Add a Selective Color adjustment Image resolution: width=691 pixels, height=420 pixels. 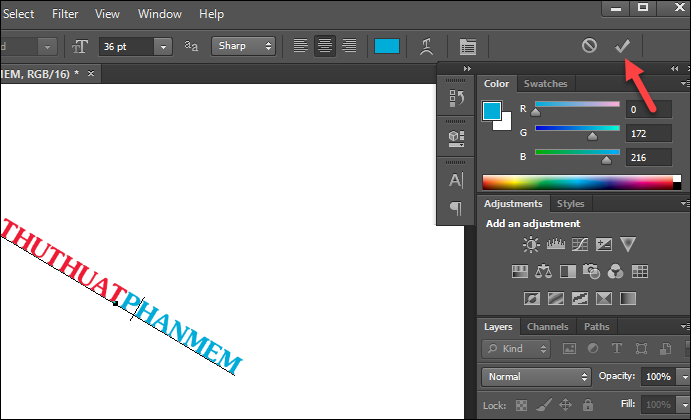[x=604, y=298]
